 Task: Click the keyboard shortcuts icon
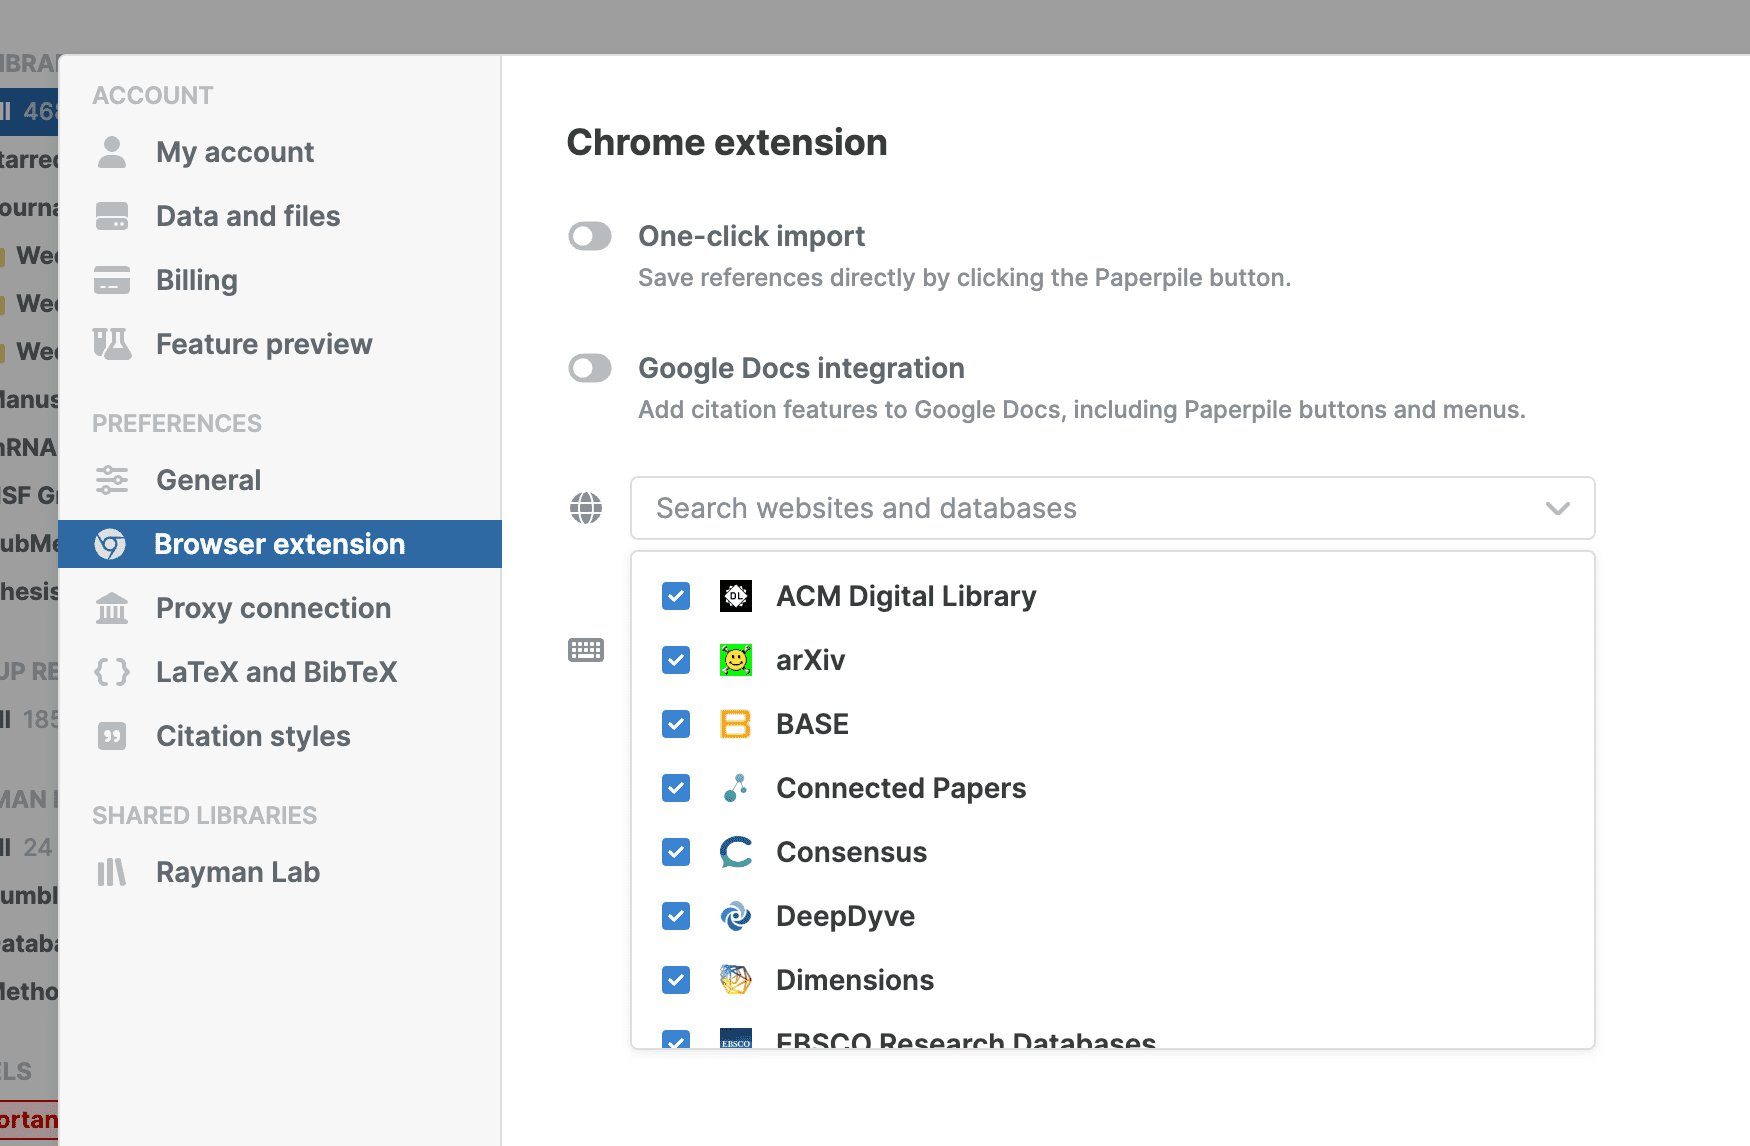tap(586, 650)
